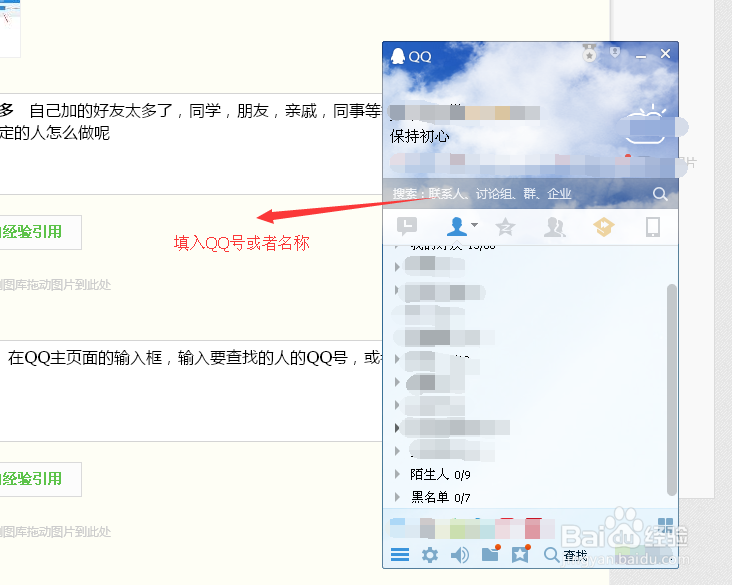The image size is (732, 585).
Task: Click 经验引用 button below the 自己加的好友太多了 box
Action: (x=40, y=232)
